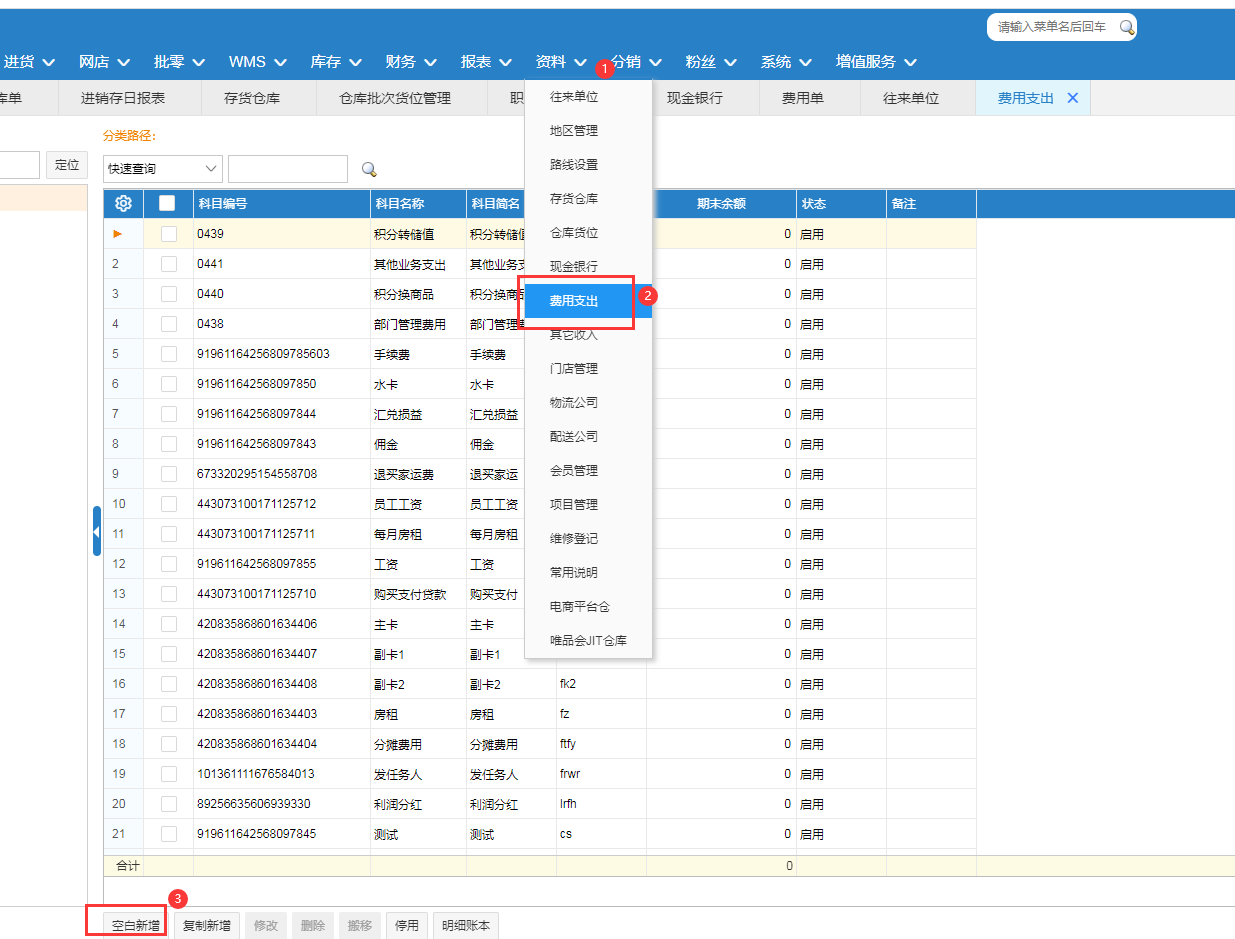
Task: Check the box for row 0438
Action: click(169, 324)
